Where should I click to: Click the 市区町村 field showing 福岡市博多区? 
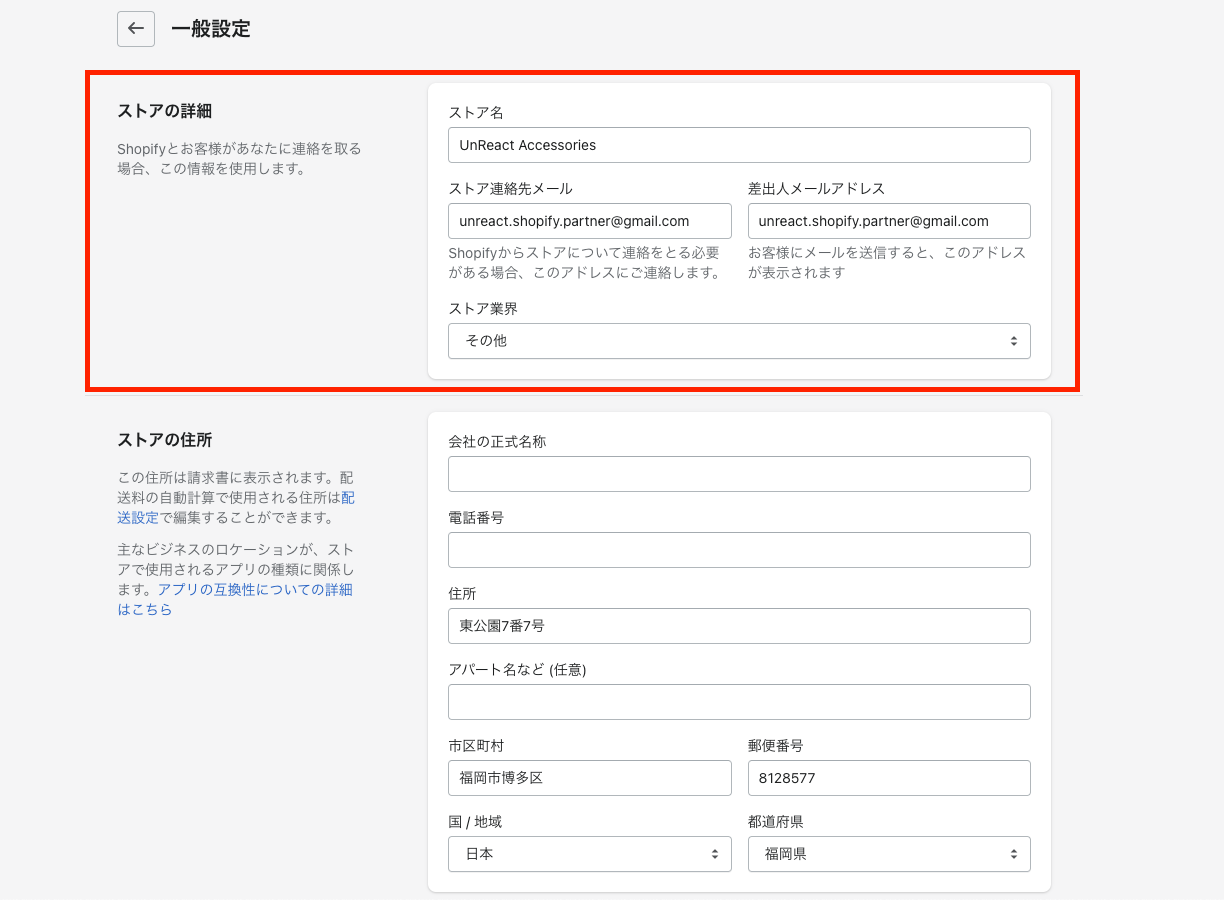pos(589,778)
